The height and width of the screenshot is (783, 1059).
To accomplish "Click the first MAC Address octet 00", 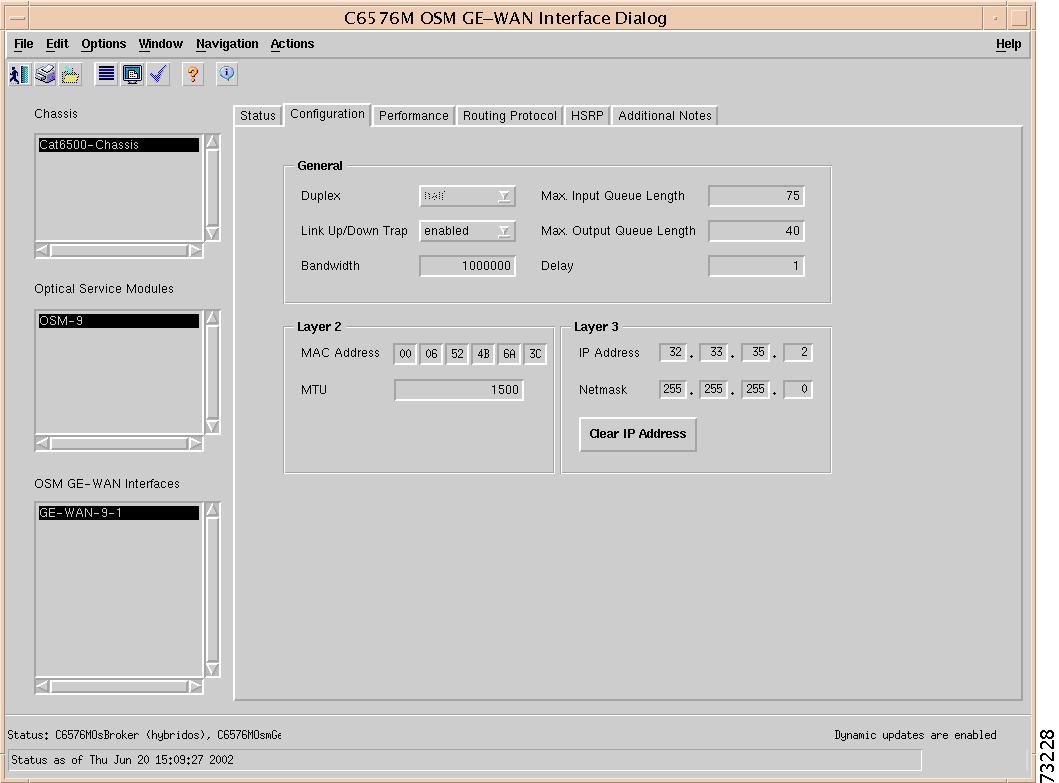I will pos(405,353).
